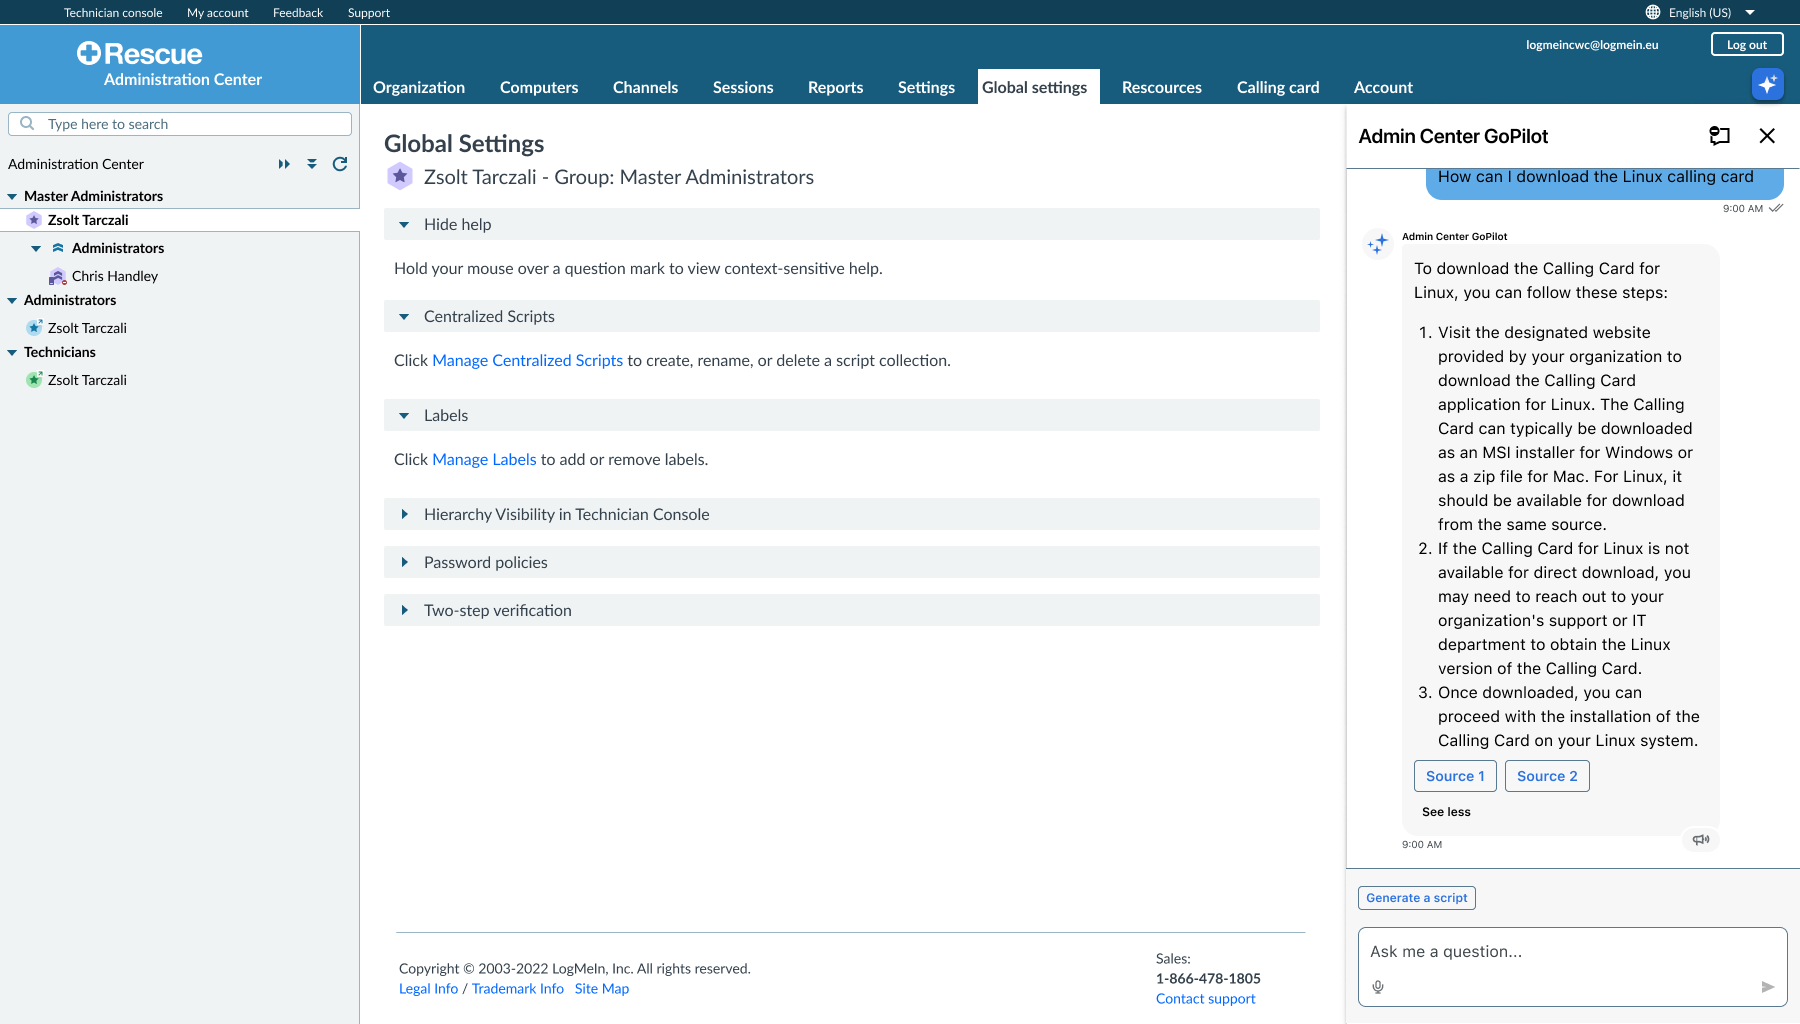This screenshot has width=1800, height=1024.
Task: Click See less in GoPilot response
Action: pos(1446,812)
